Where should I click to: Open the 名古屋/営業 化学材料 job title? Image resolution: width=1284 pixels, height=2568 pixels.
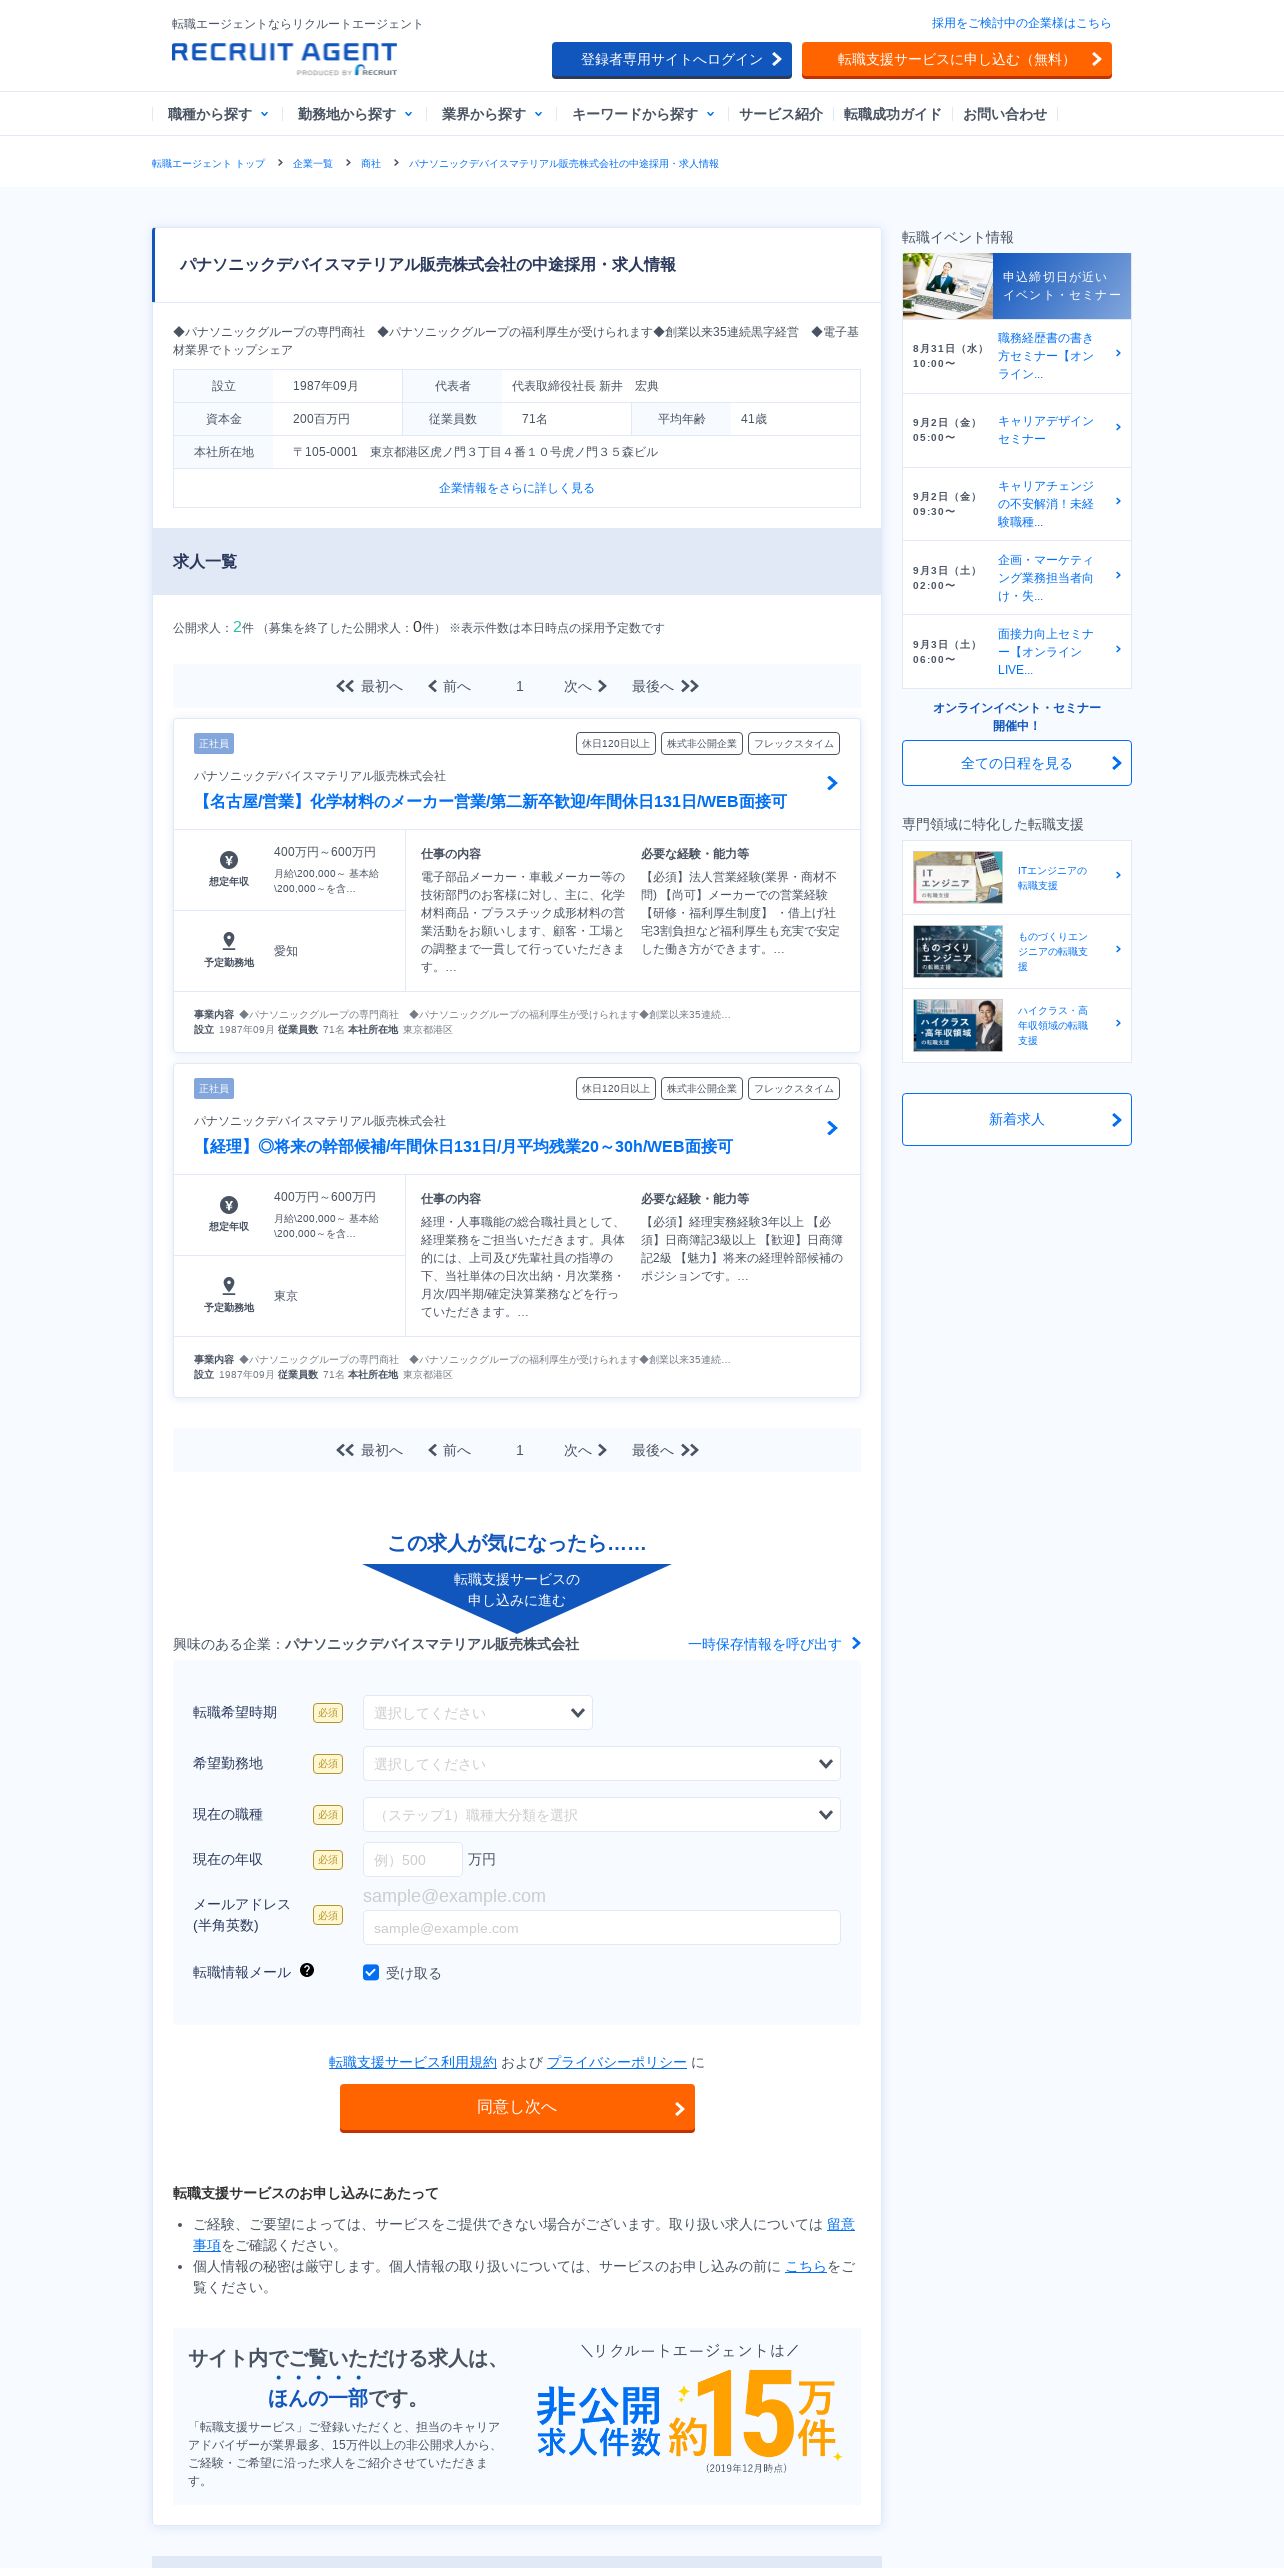[x=490, y=801]
